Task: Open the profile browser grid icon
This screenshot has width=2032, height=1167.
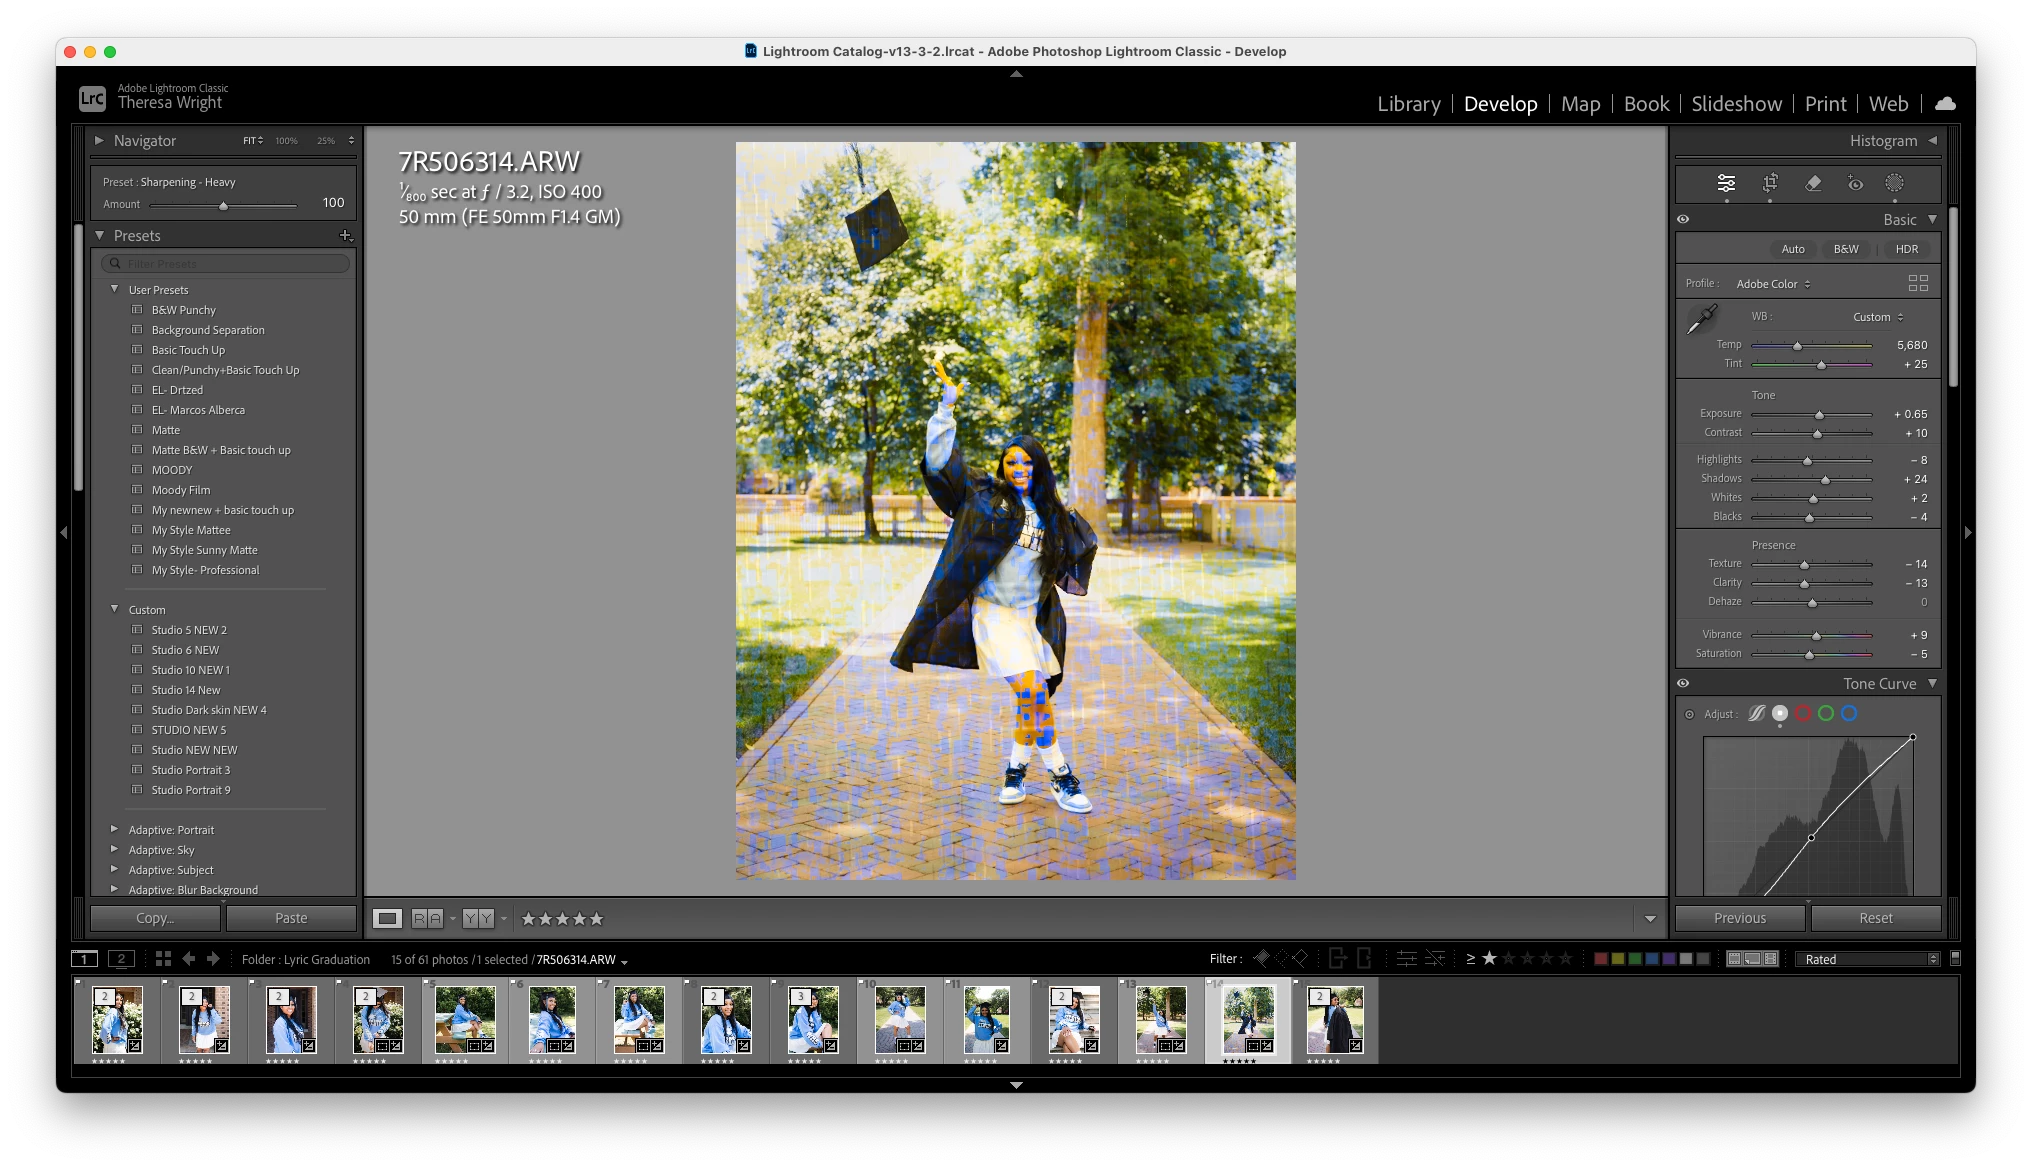Action: tap(1917, 283)
